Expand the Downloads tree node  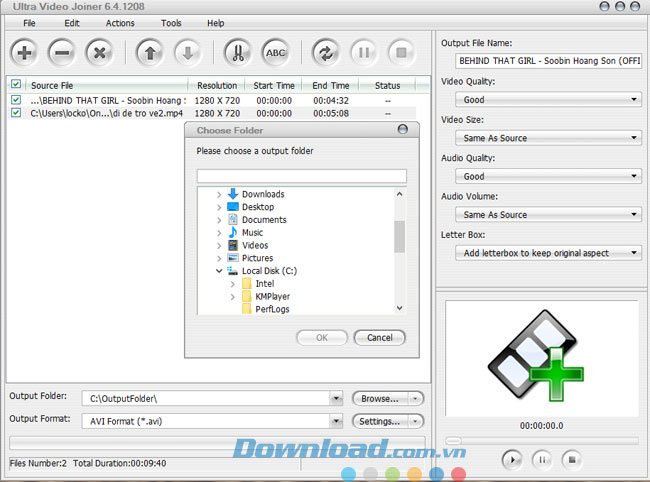(219, 194)
